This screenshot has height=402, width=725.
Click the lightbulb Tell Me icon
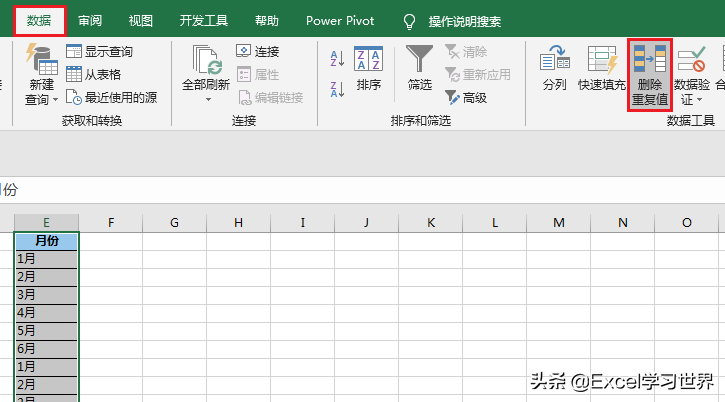tap(409, 21)
